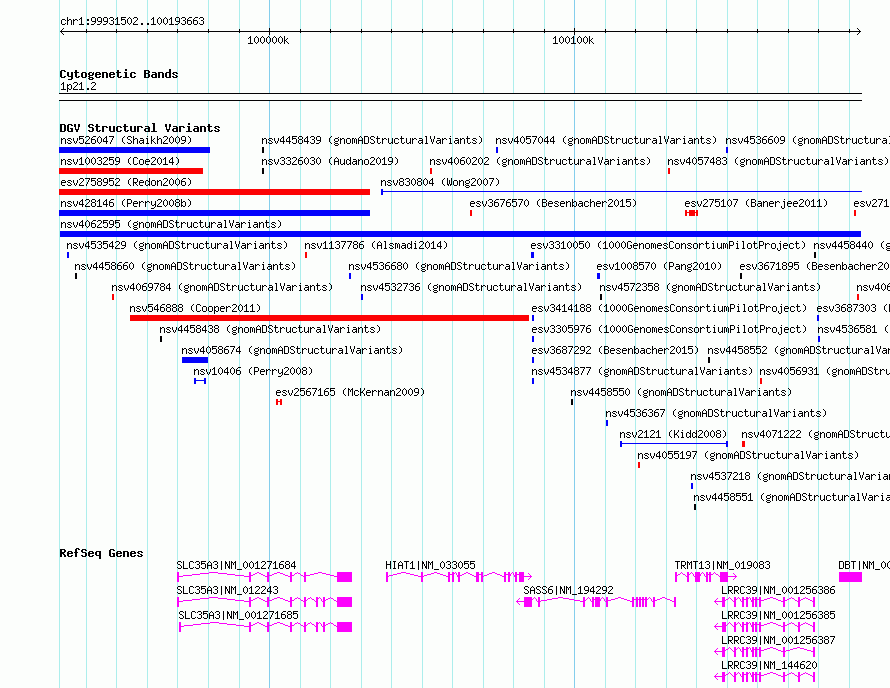Open the nsv4534877 variant label
Screen dimensions: 890x688
pos(642,371)
